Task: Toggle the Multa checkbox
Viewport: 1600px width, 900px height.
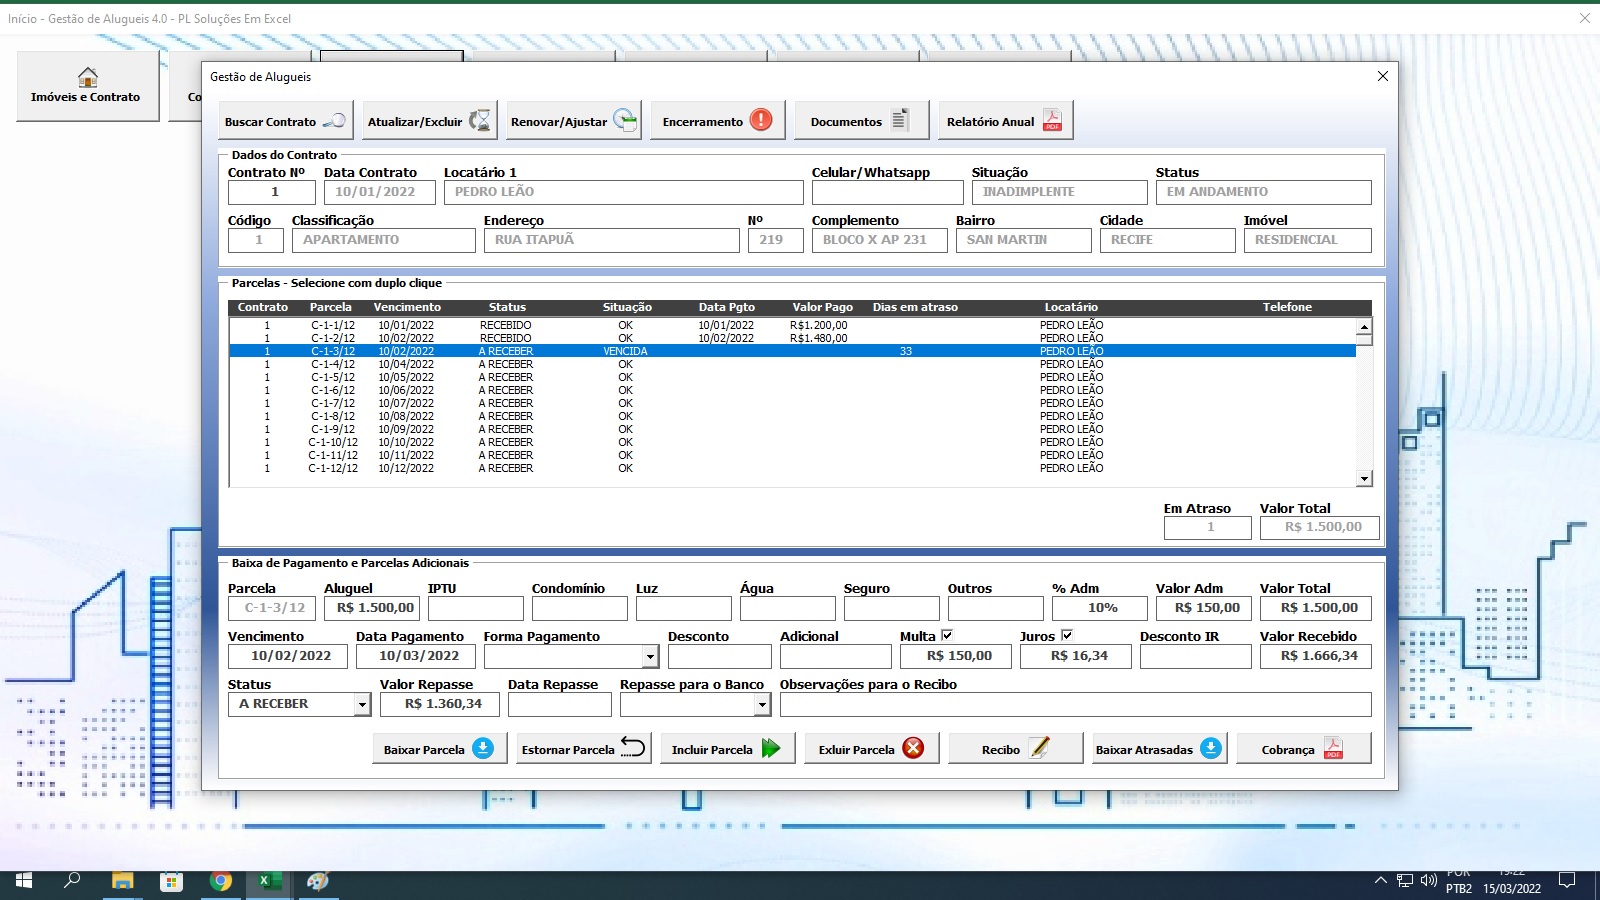Action: [x=947, y=635]
